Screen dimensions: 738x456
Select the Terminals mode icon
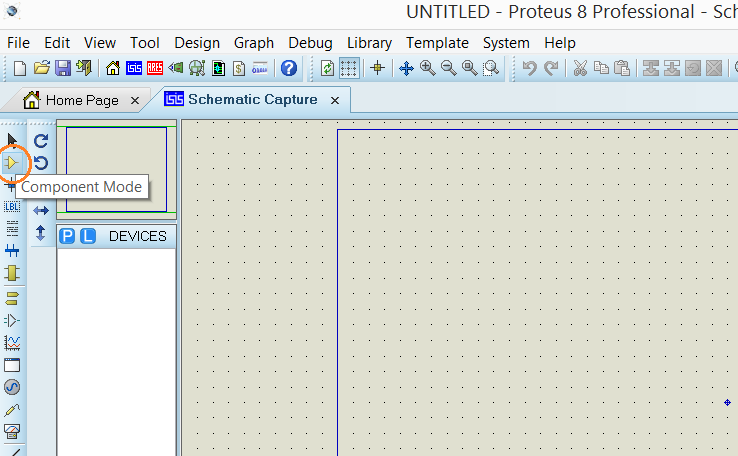(x=12, y=298)
